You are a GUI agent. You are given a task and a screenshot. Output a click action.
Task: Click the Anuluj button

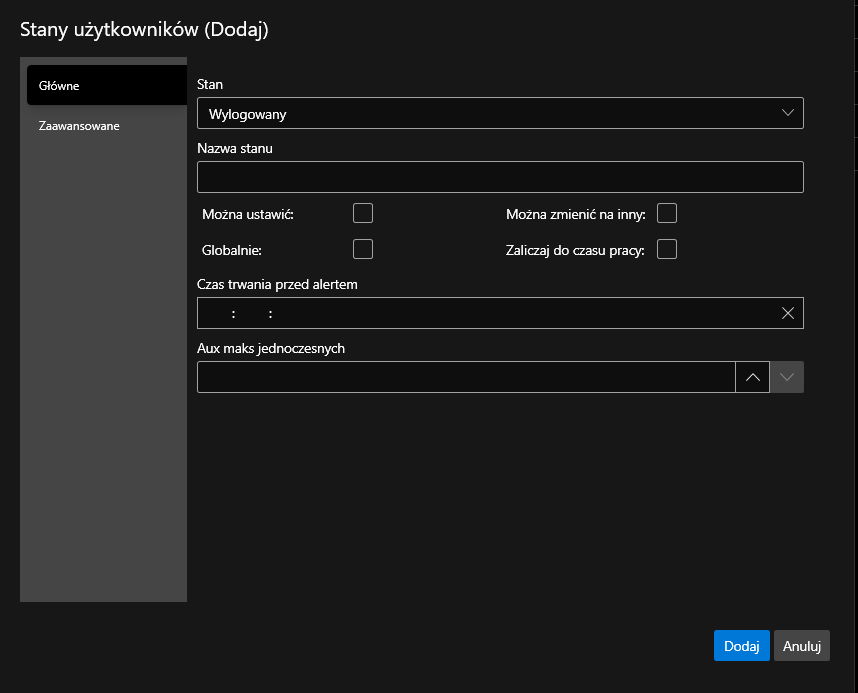coord(801,646)
